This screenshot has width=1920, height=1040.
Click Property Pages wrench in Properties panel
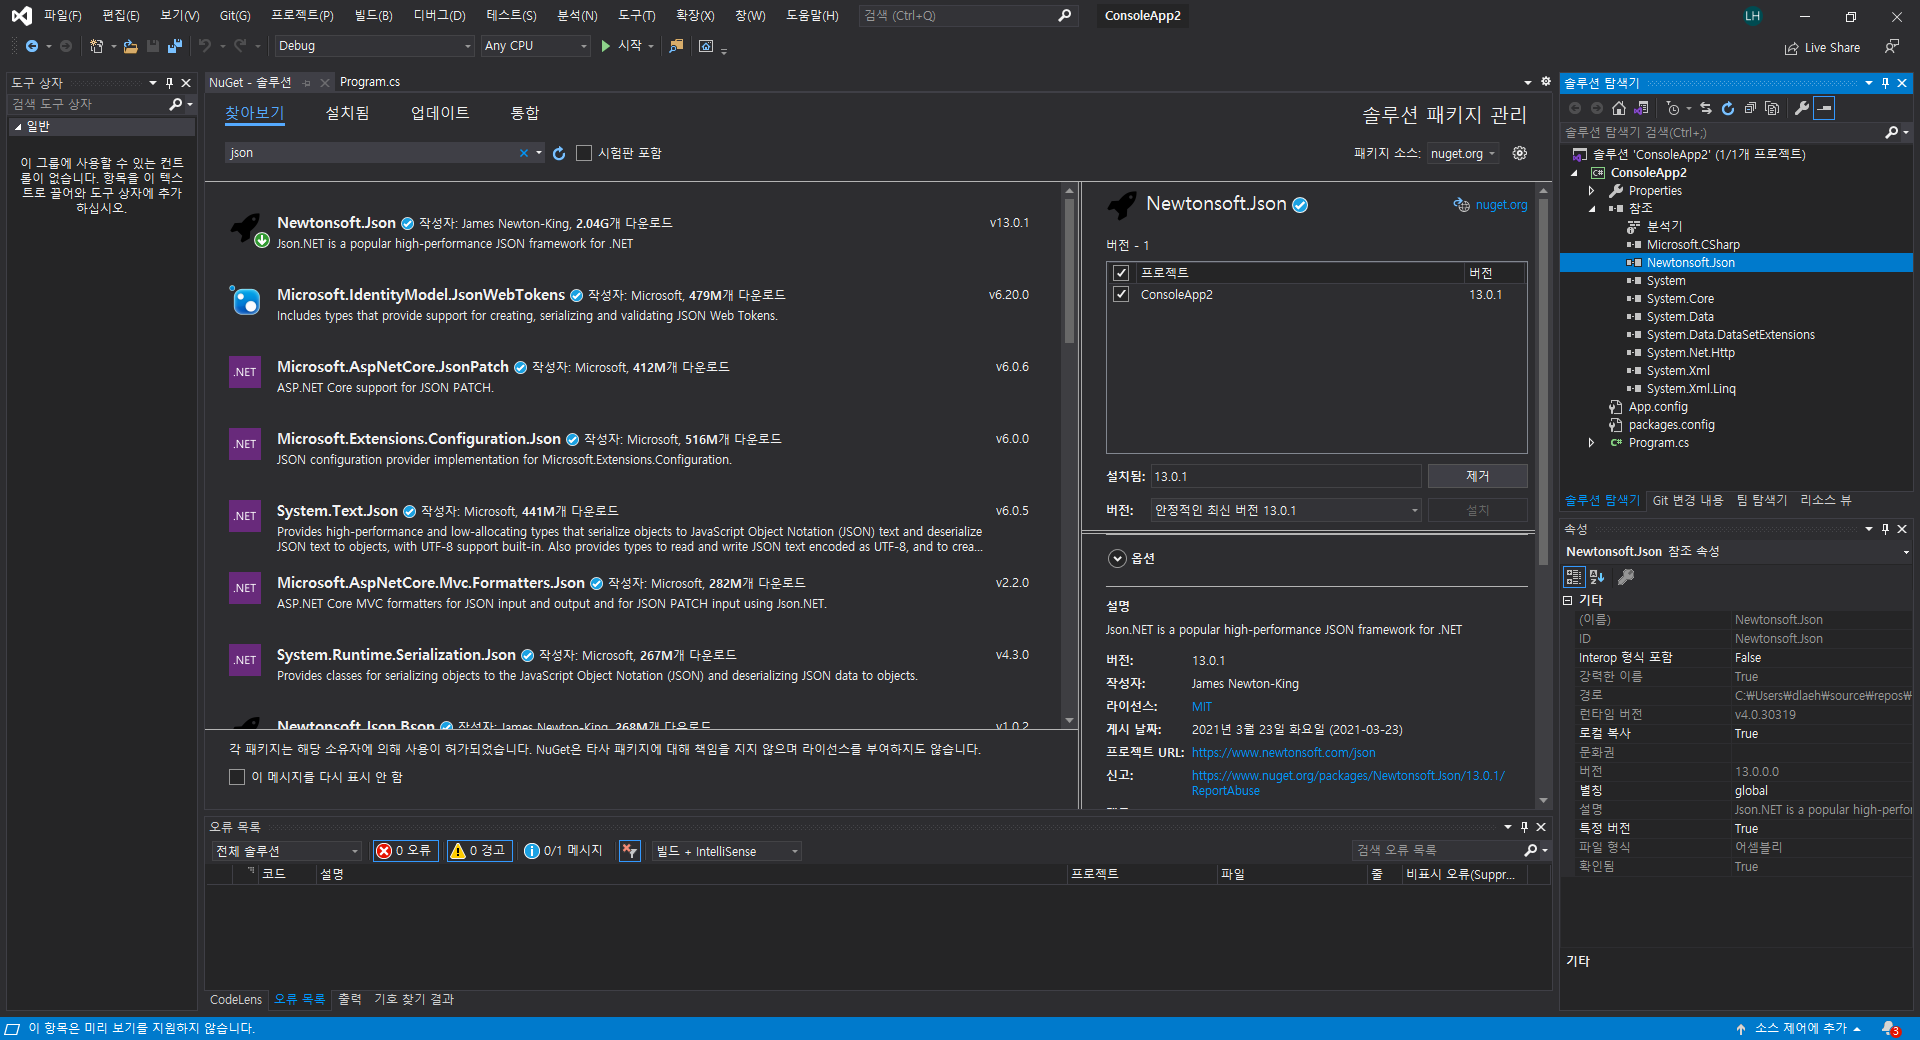tap(1626, 577)
